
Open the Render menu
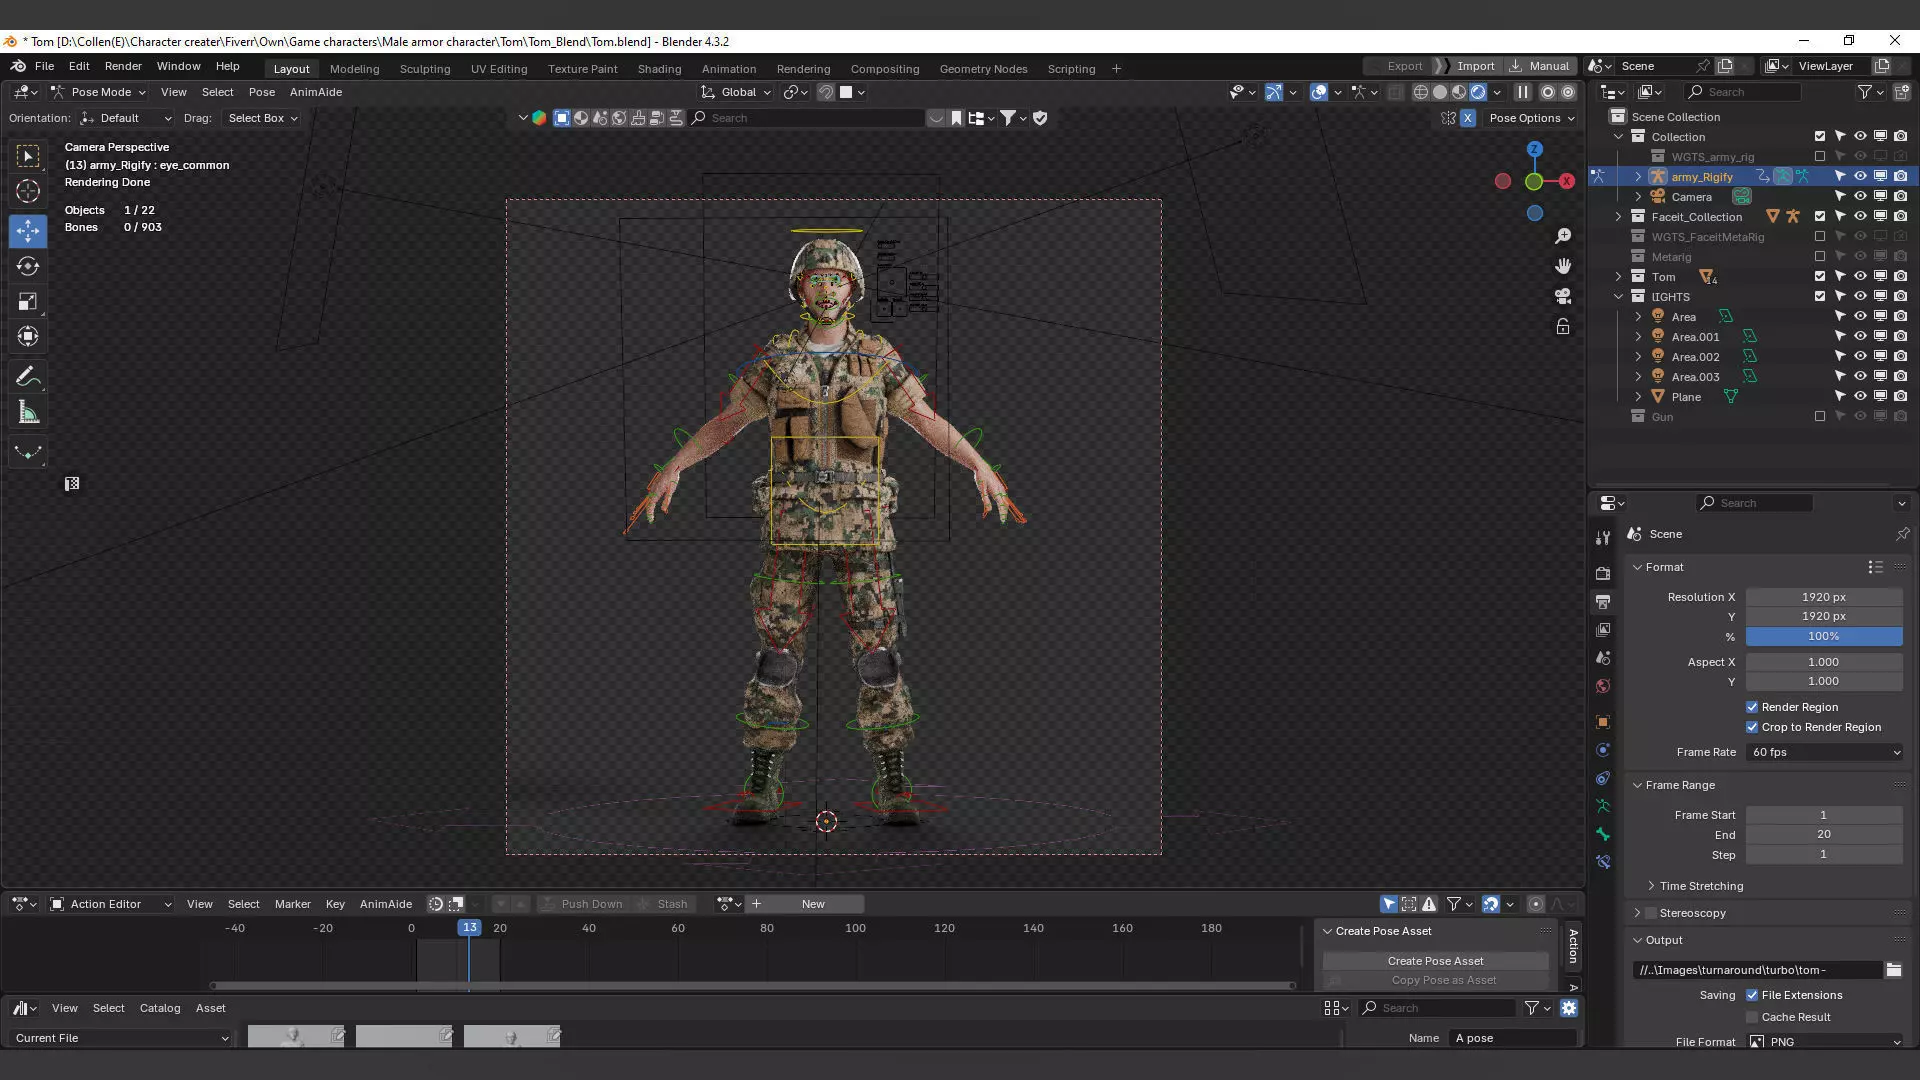tap(123, 66)
